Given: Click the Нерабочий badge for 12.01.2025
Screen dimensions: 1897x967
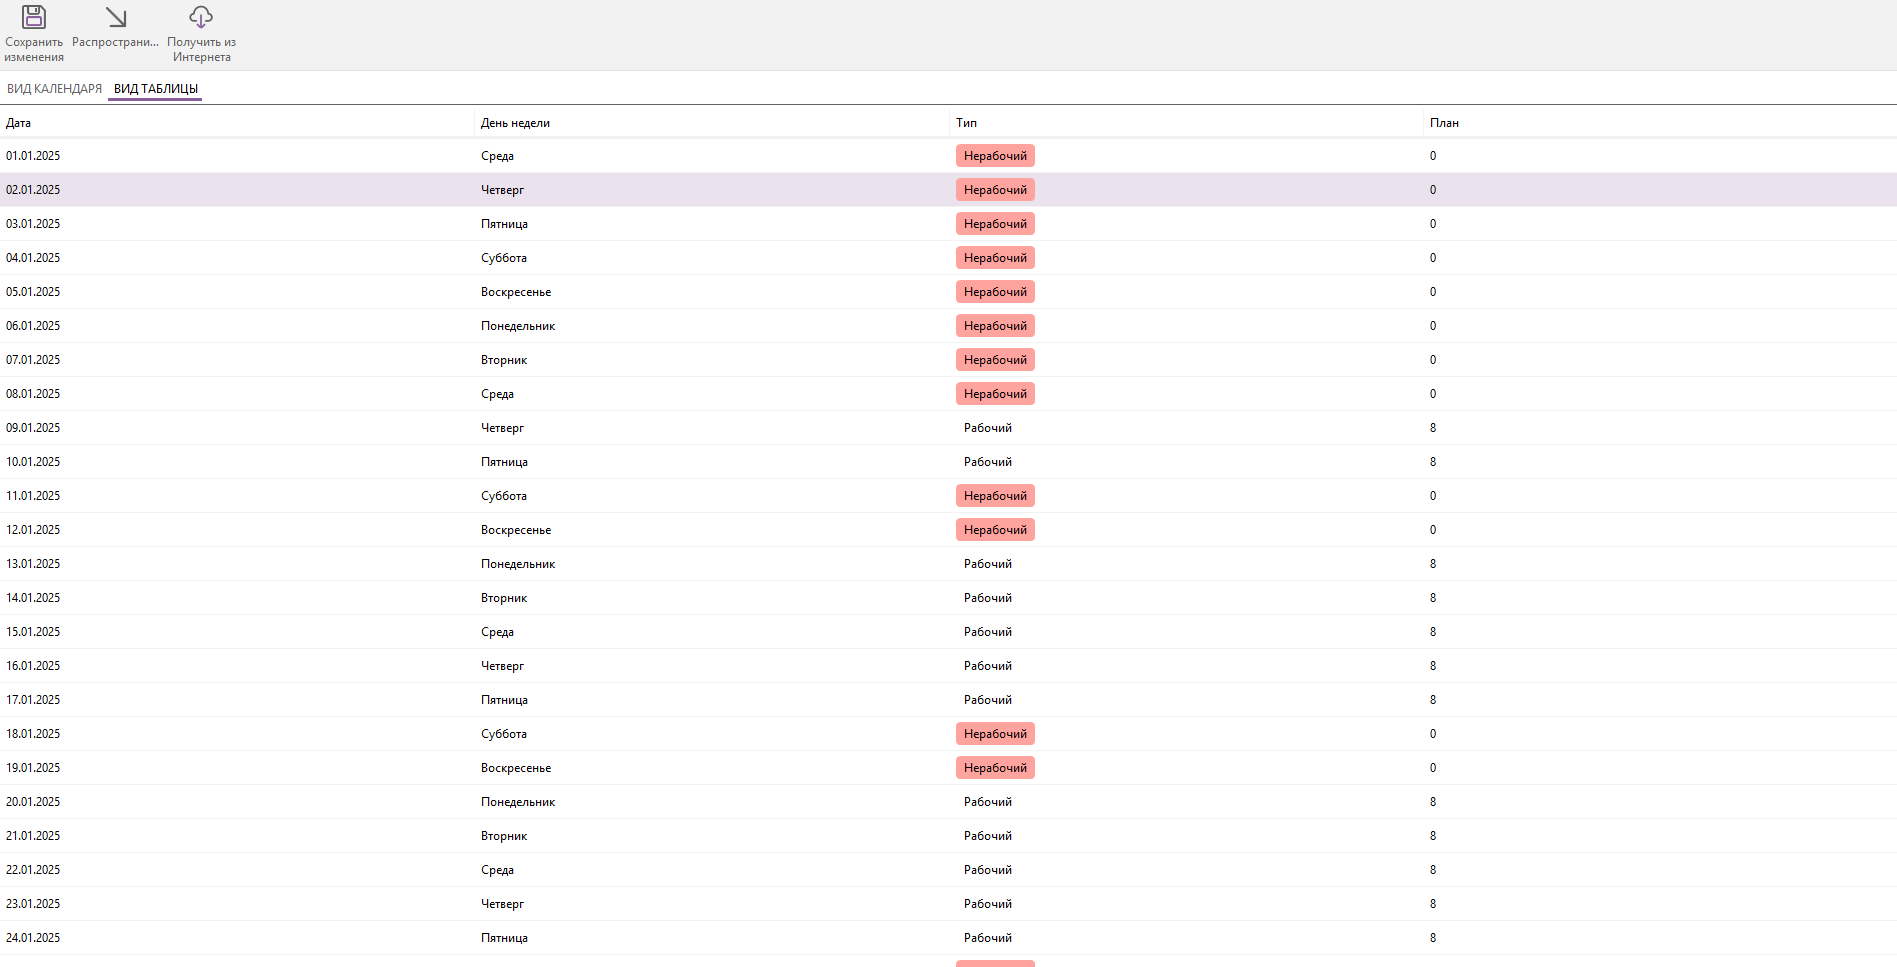Looking at the screenshot, I should click(995, 530).
